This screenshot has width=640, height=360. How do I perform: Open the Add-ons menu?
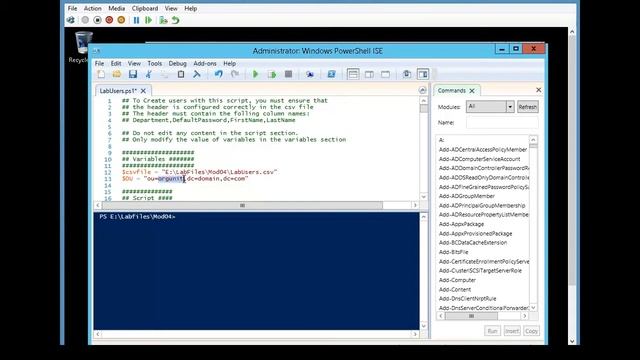[x=205, y=64]
